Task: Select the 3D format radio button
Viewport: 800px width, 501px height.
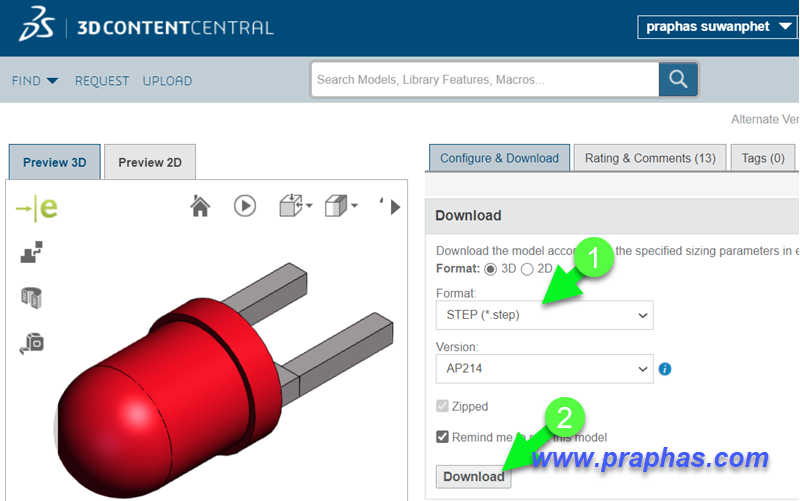Action: (490, 269)
